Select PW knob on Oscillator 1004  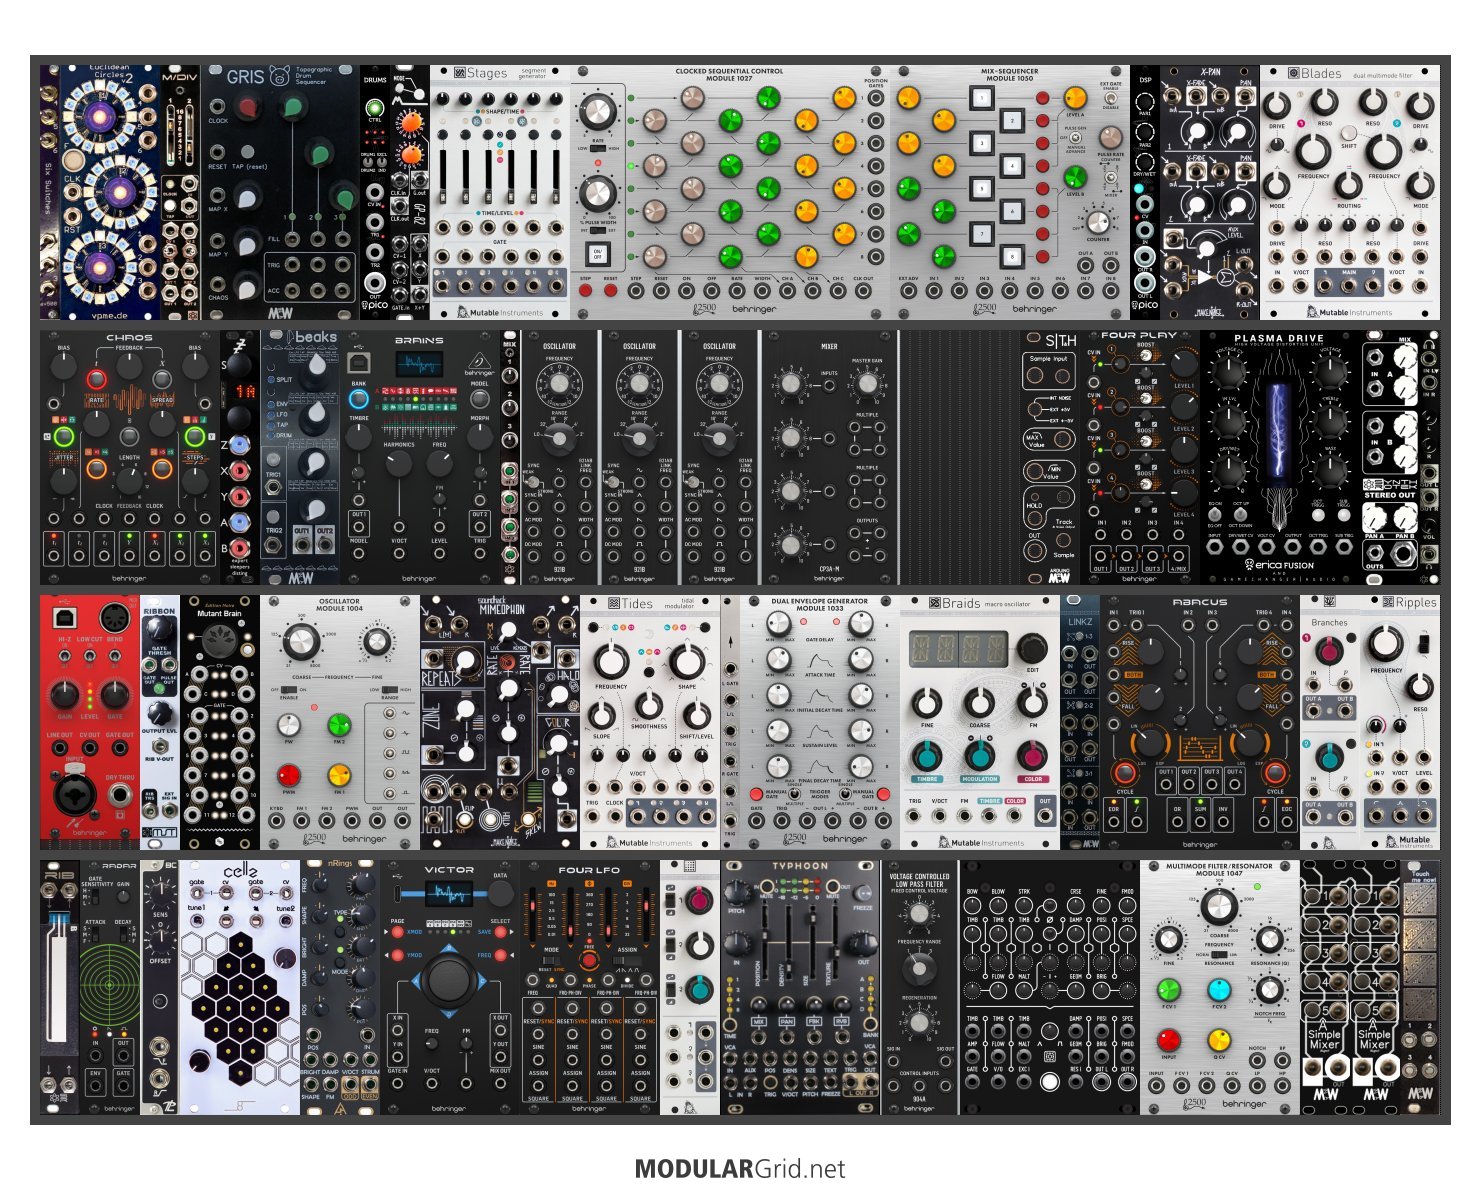click(288, 724)
